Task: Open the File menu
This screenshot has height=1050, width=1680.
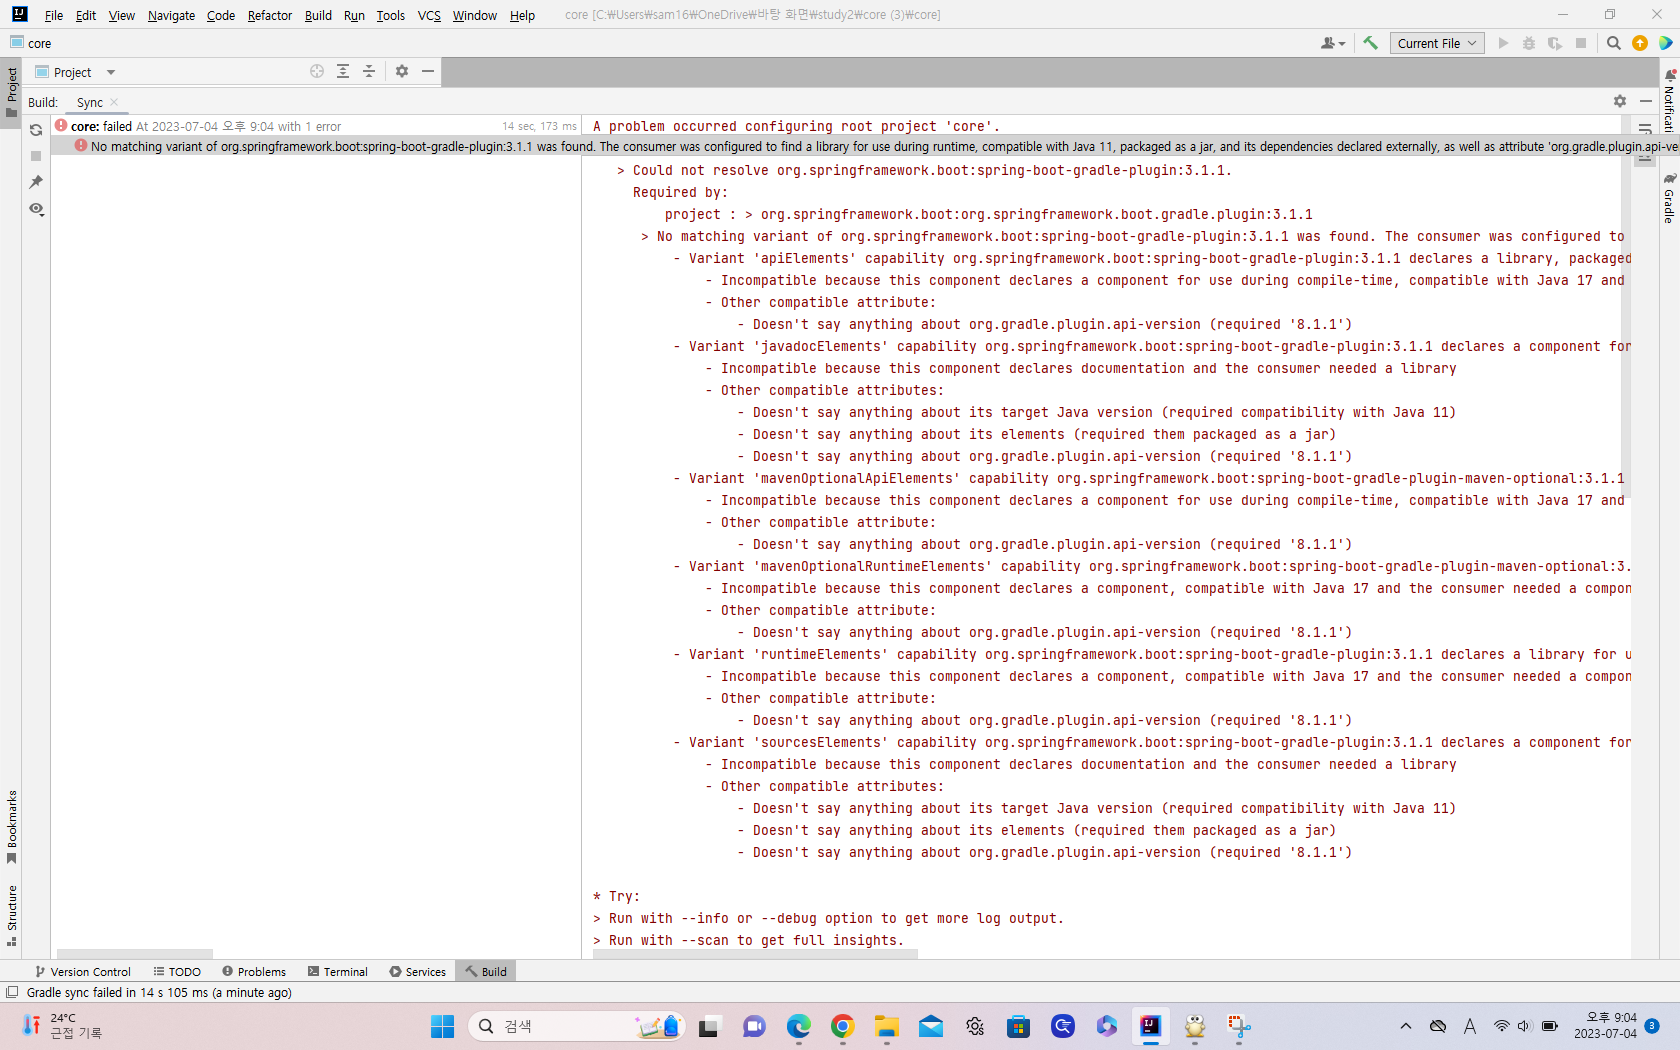Action: tap(54, 15)
